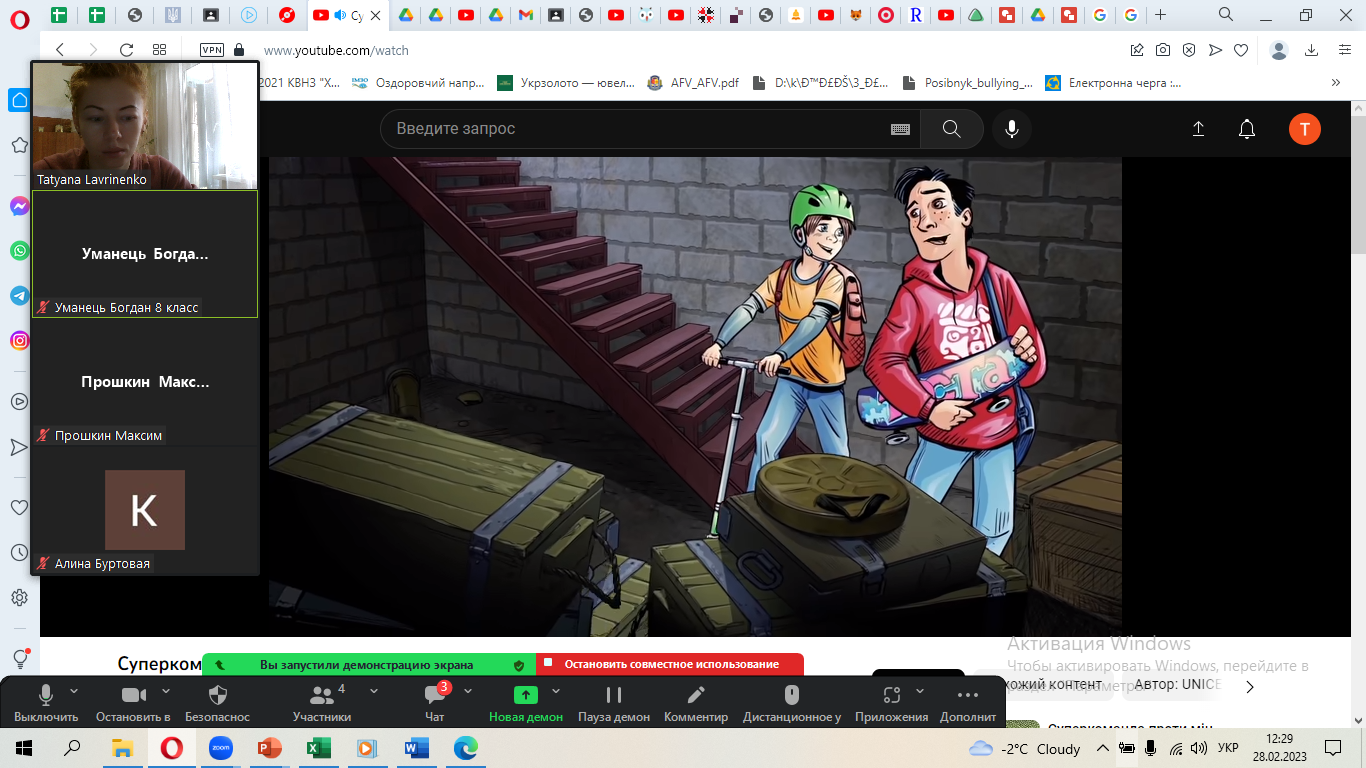Expand the arrow next to Новая демон

point(556,691)
